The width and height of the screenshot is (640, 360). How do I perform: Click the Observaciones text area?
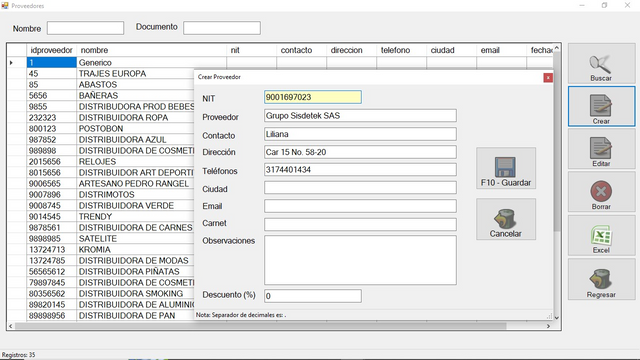(360, 260)
